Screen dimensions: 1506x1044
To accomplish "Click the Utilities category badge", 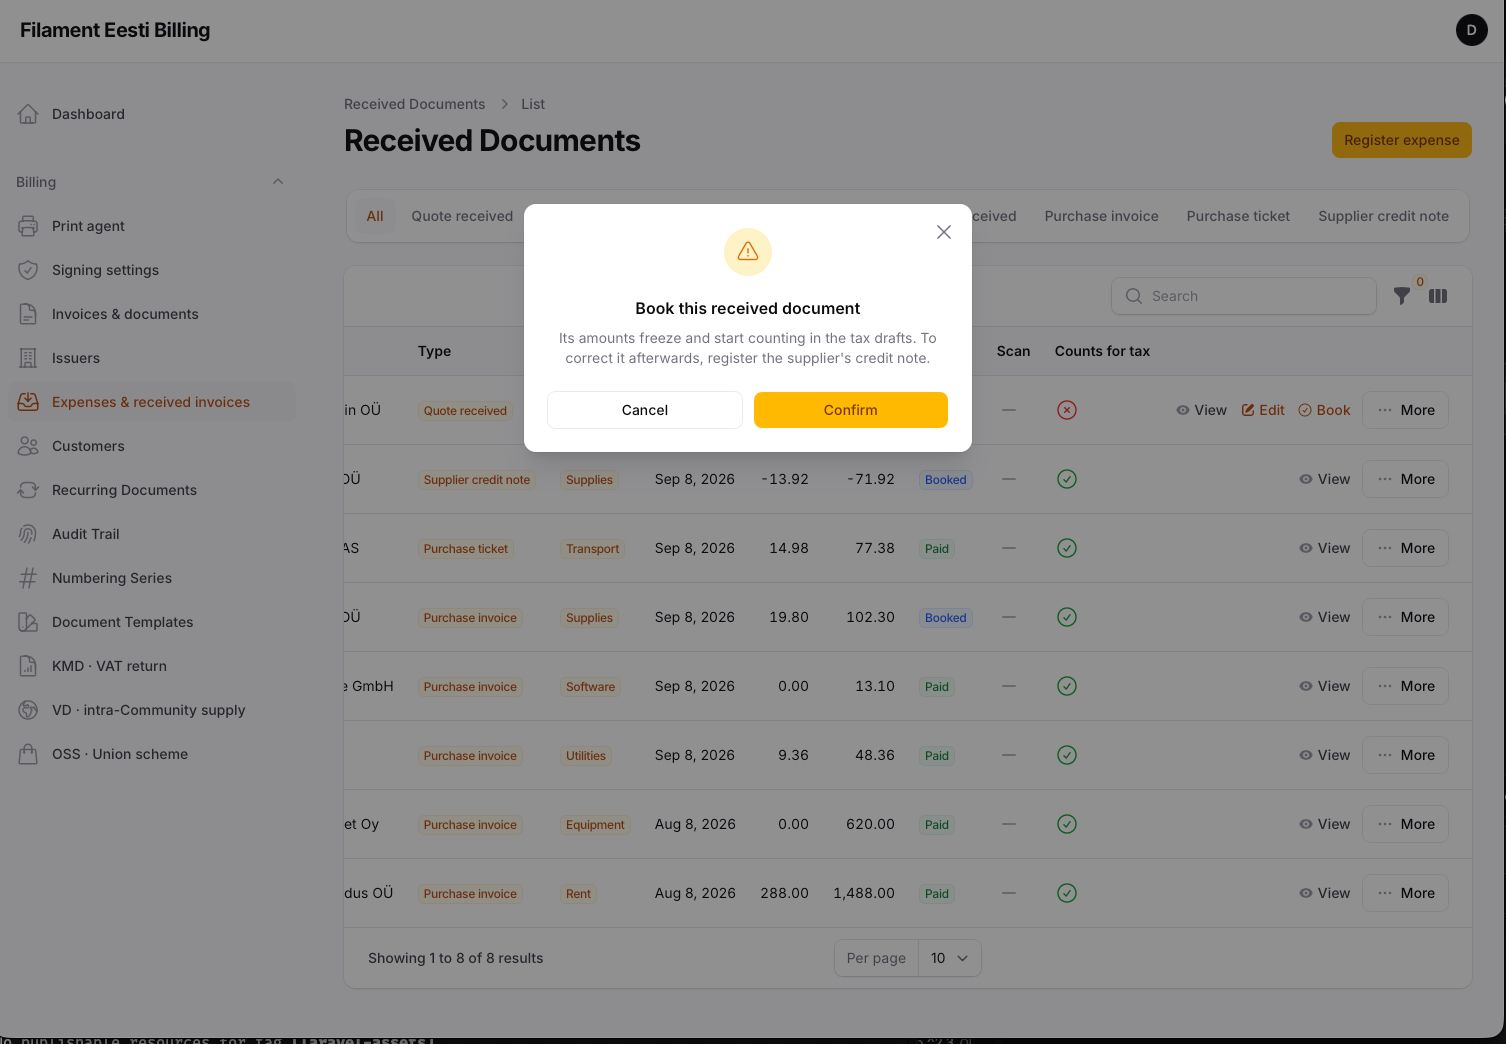I will [585, 756].
